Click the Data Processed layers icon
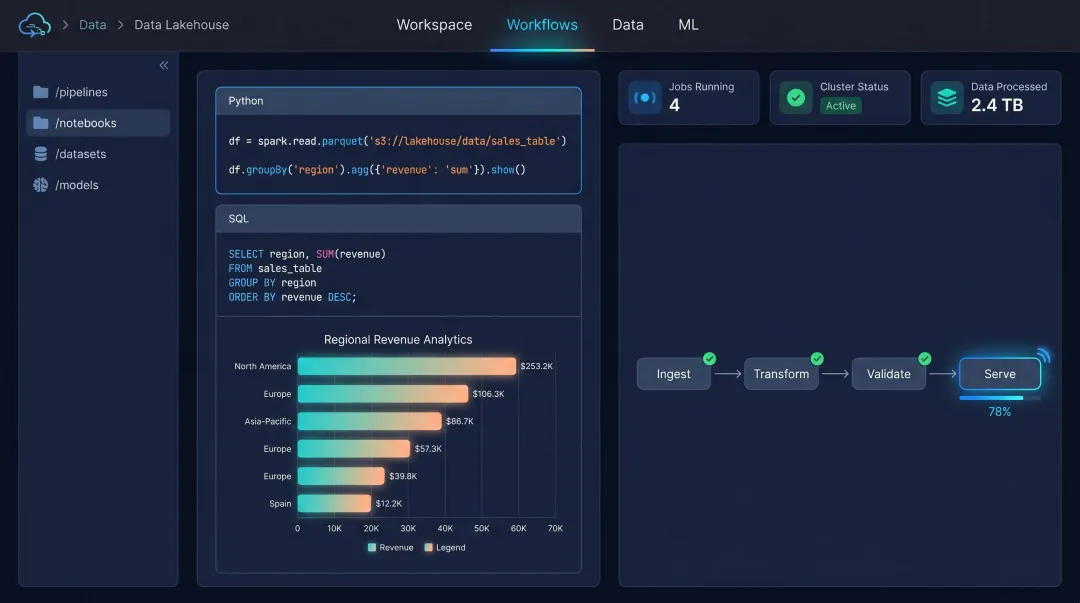This screenshot has width=1080, height=603. click(946, 98)
